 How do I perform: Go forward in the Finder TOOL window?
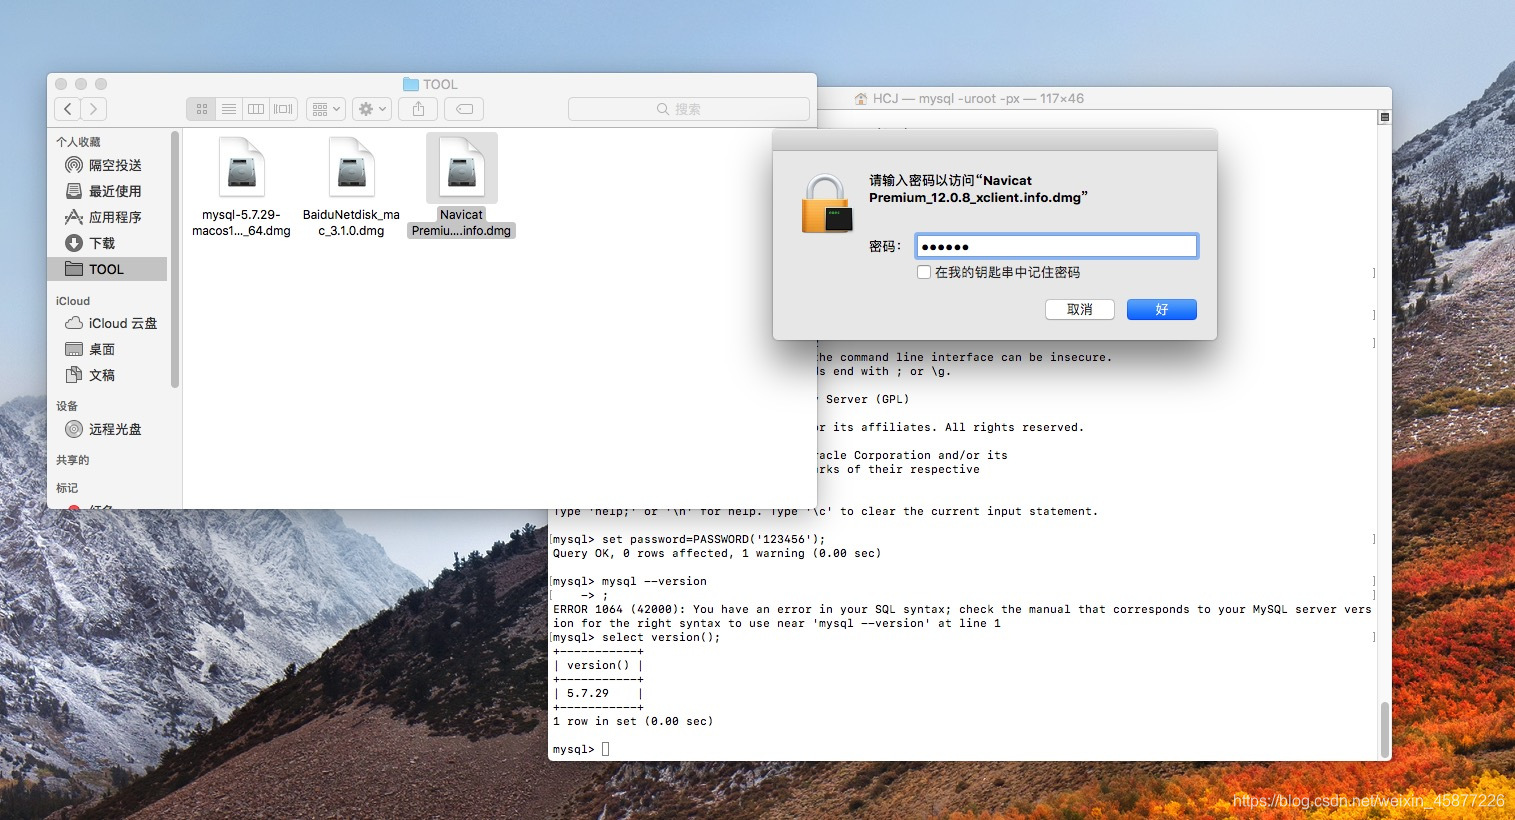point(94,109)
